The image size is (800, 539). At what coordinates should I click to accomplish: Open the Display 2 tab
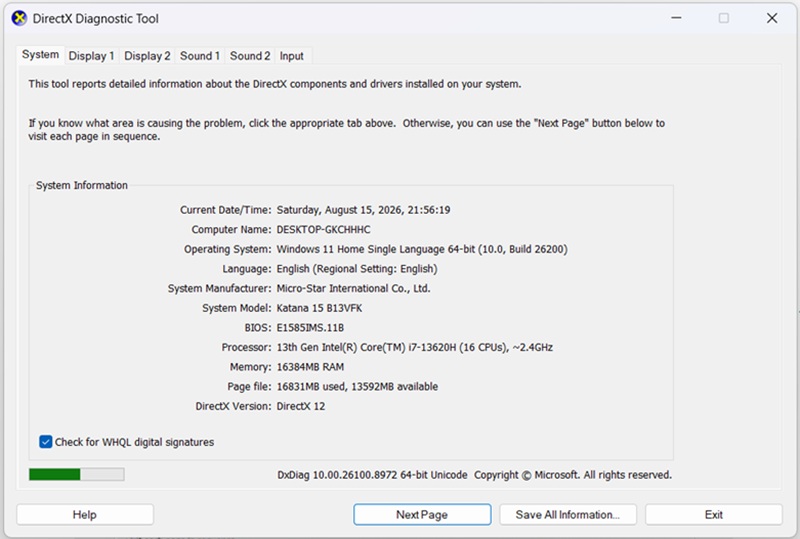pyautogui.click(x=147, y=56)
